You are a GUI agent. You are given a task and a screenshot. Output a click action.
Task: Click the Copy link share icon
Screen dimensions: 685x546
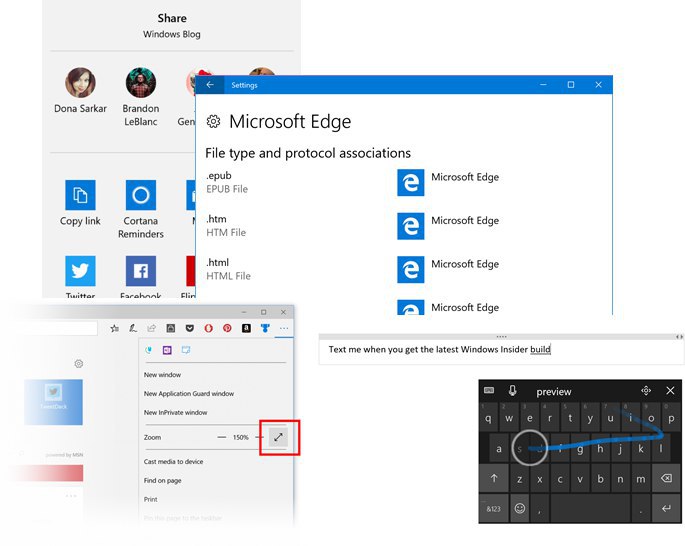click(80, 195)
